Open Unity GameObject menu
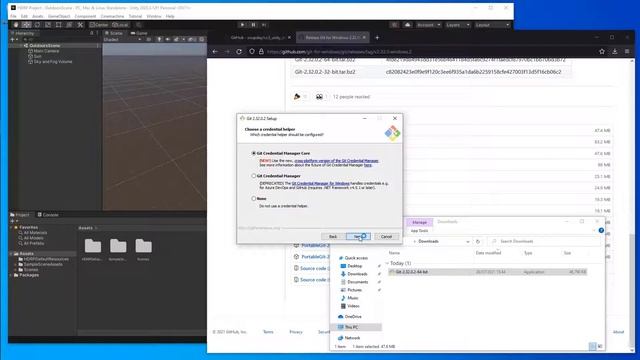The width and height of the screenshot is (640, 360). click(x=59, y=16)
